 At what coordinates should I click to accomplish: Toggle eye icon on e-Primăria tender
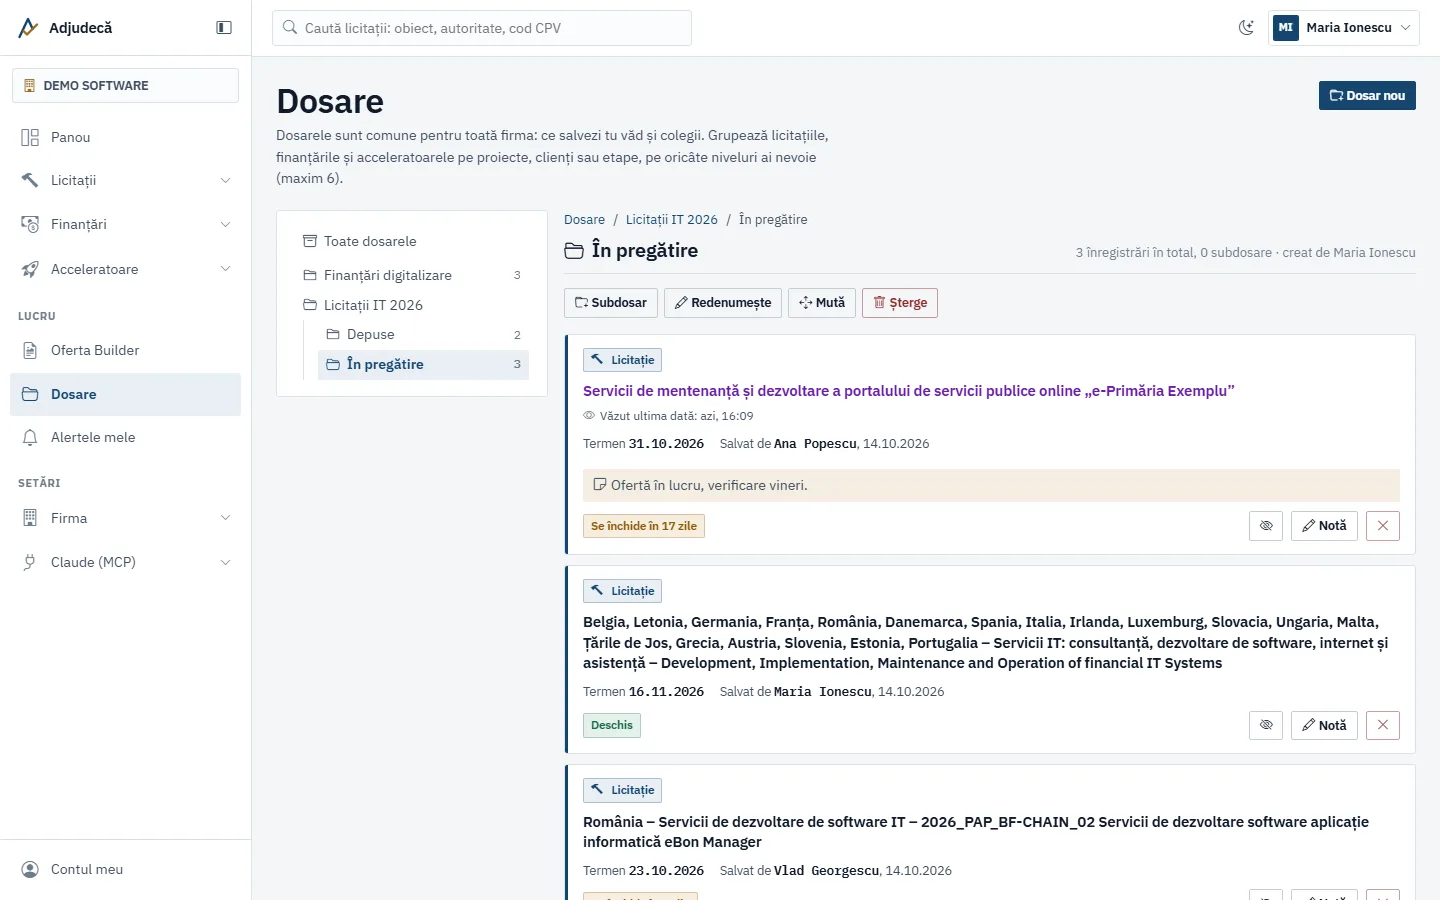click(1266, 526)
